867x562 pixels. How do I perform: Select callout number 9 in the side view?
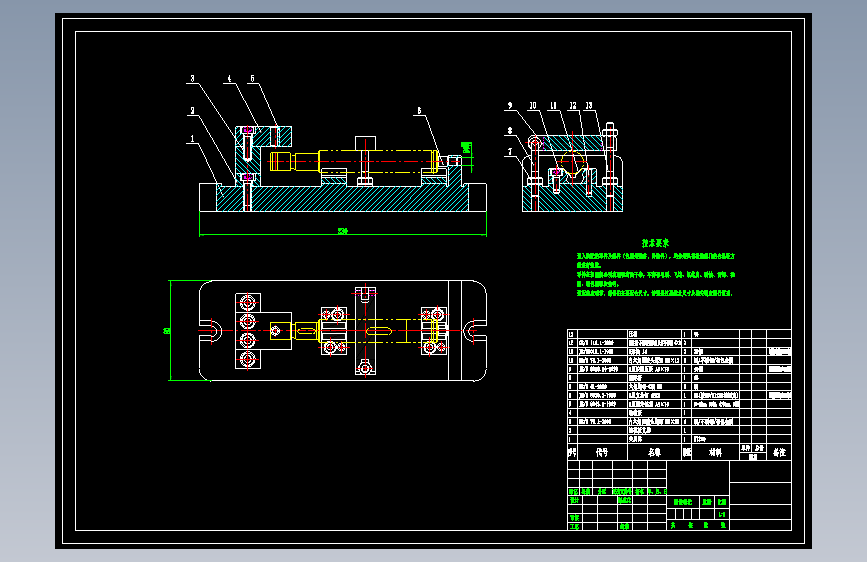[x=510, y=105]
